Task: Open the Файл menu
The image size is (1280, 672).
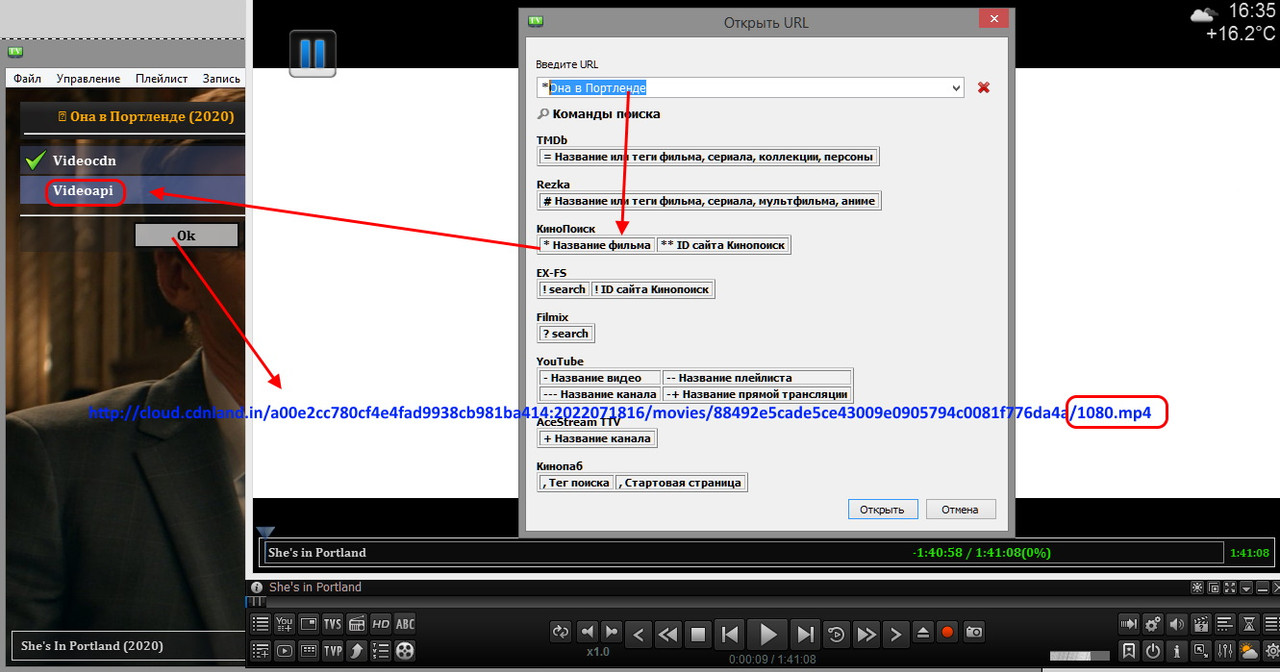Action: 27,78
